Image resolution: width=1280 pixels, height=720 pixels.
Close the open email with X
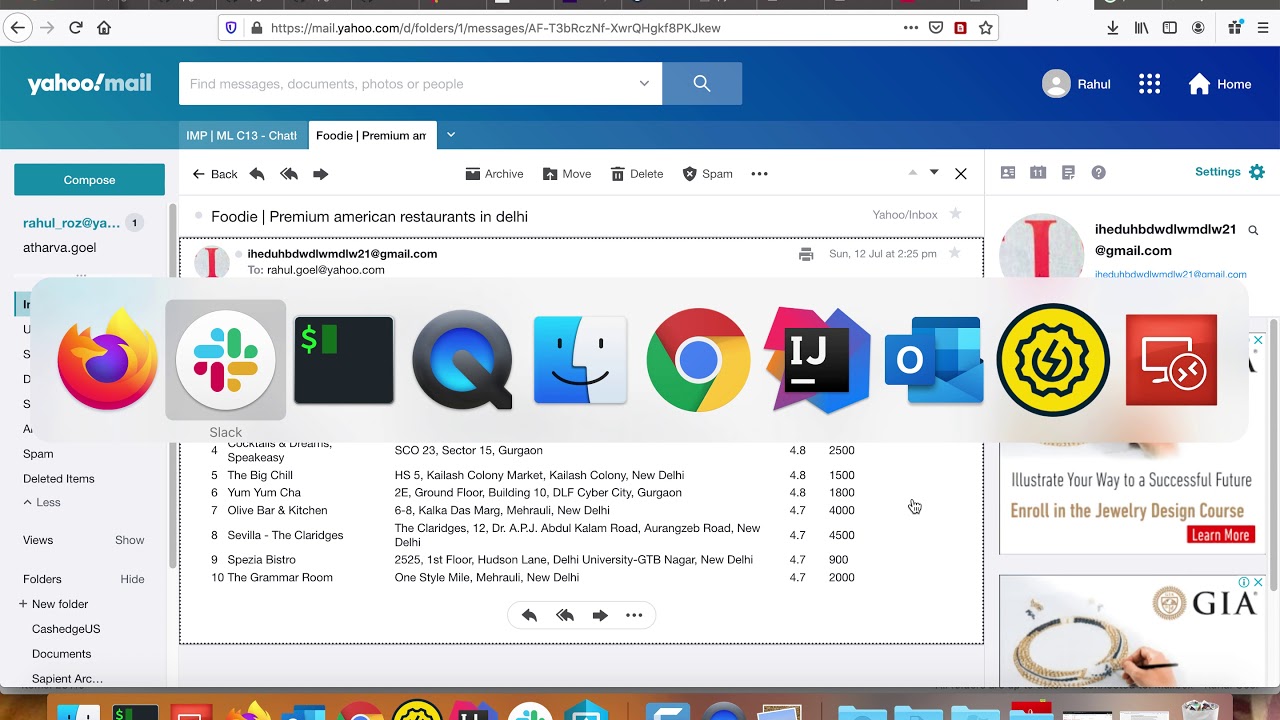[x=961, y=174]
